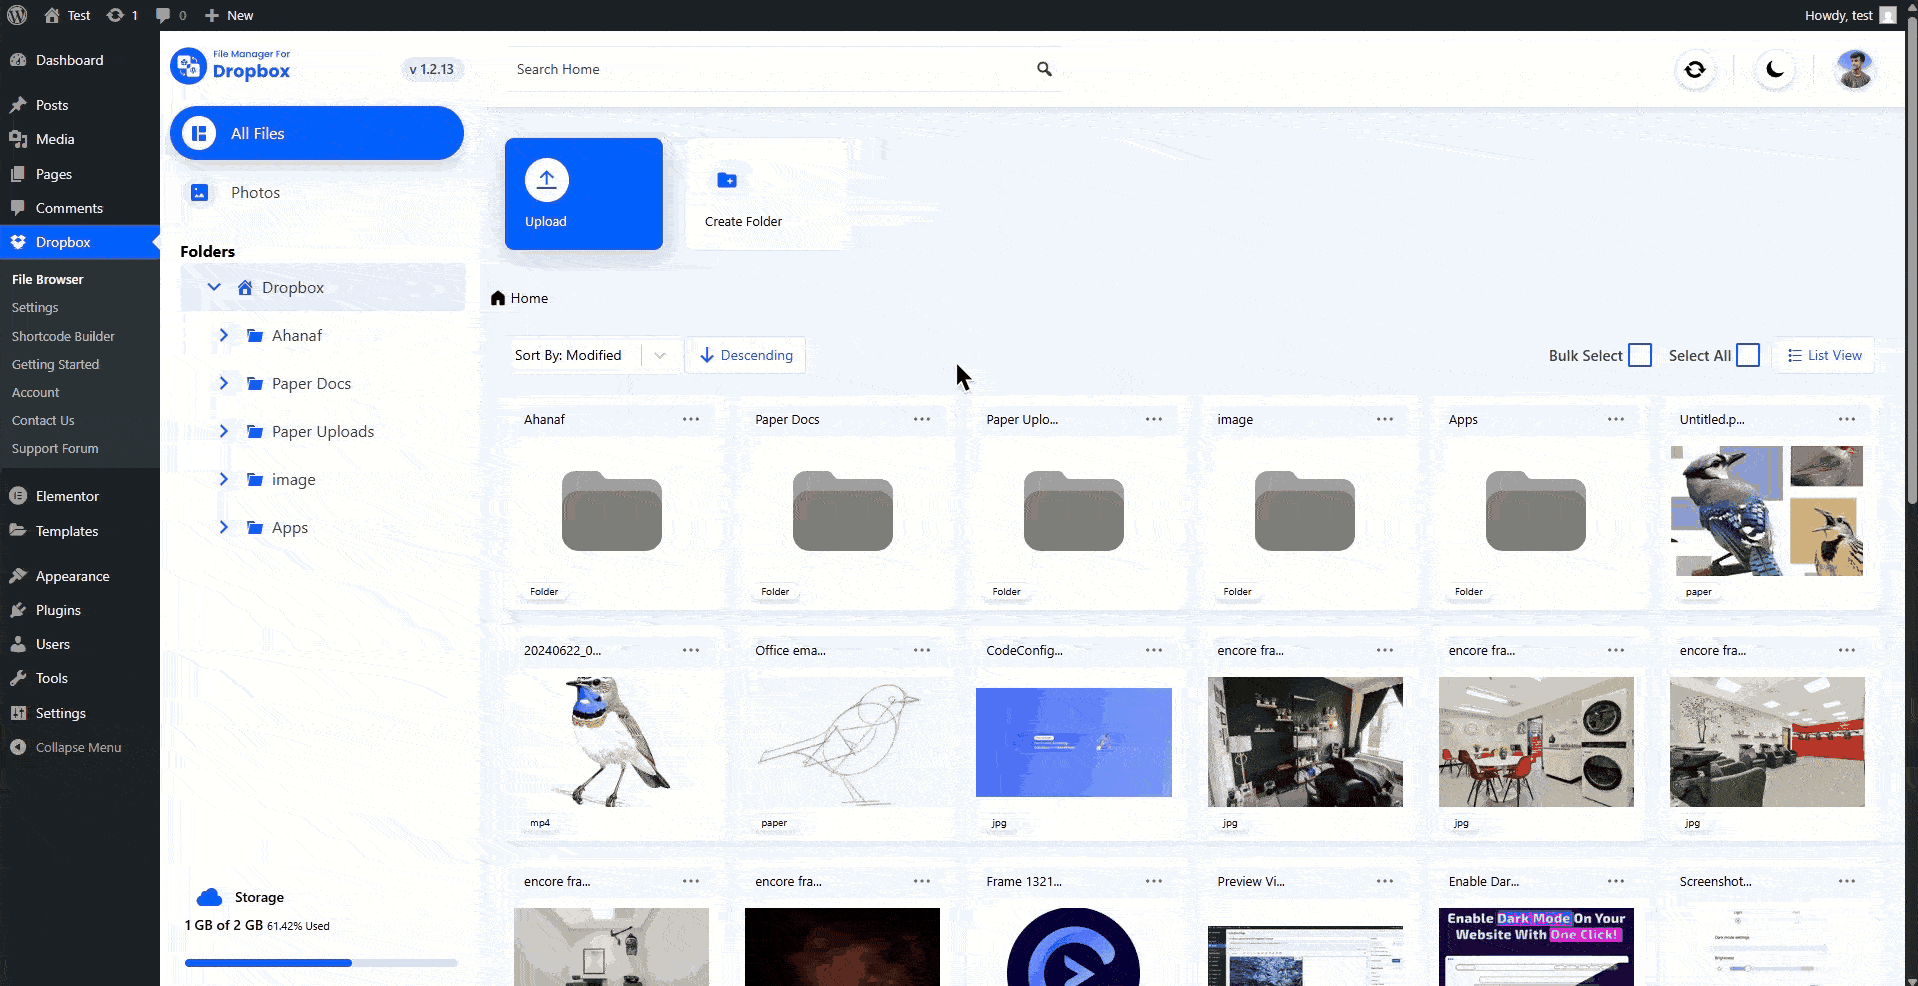The height and width of the screenshot is (986, 1918).
Task: Open options menu for Paper Docs card
Action: (922, 419)
